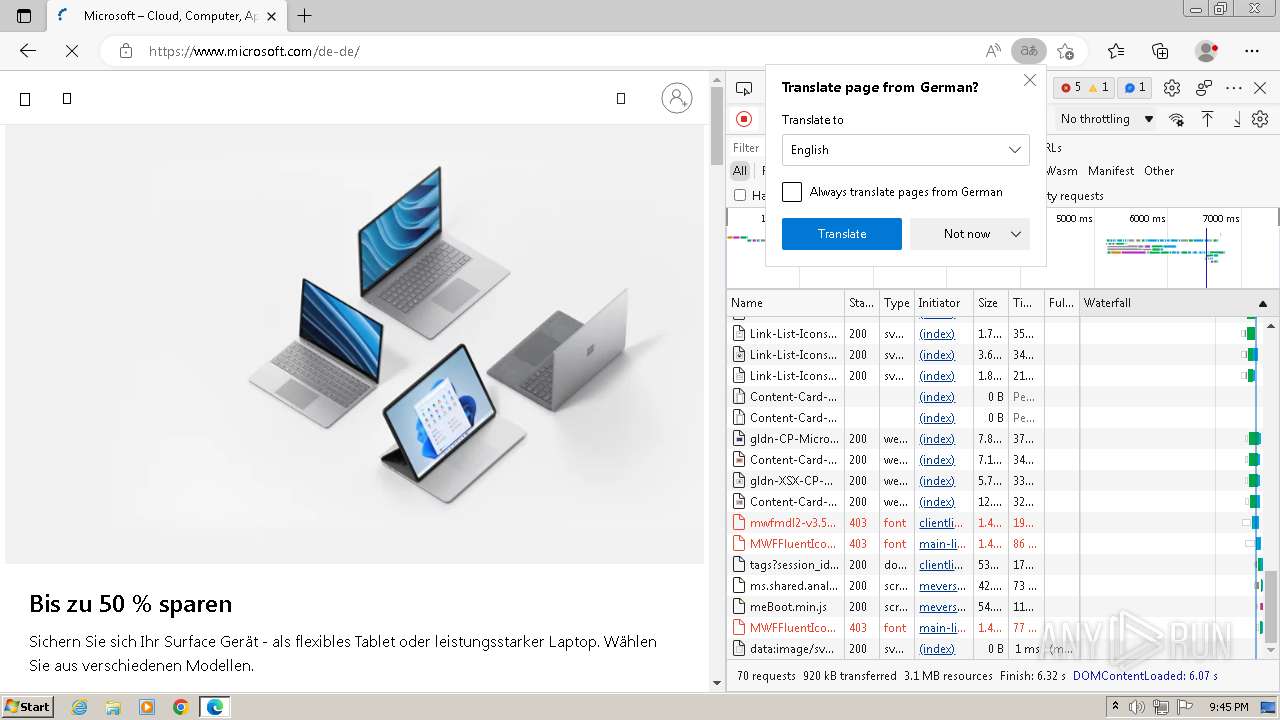Sort by the Waterfall column arrow
Screen dimensions: 1280x720
1262,303
